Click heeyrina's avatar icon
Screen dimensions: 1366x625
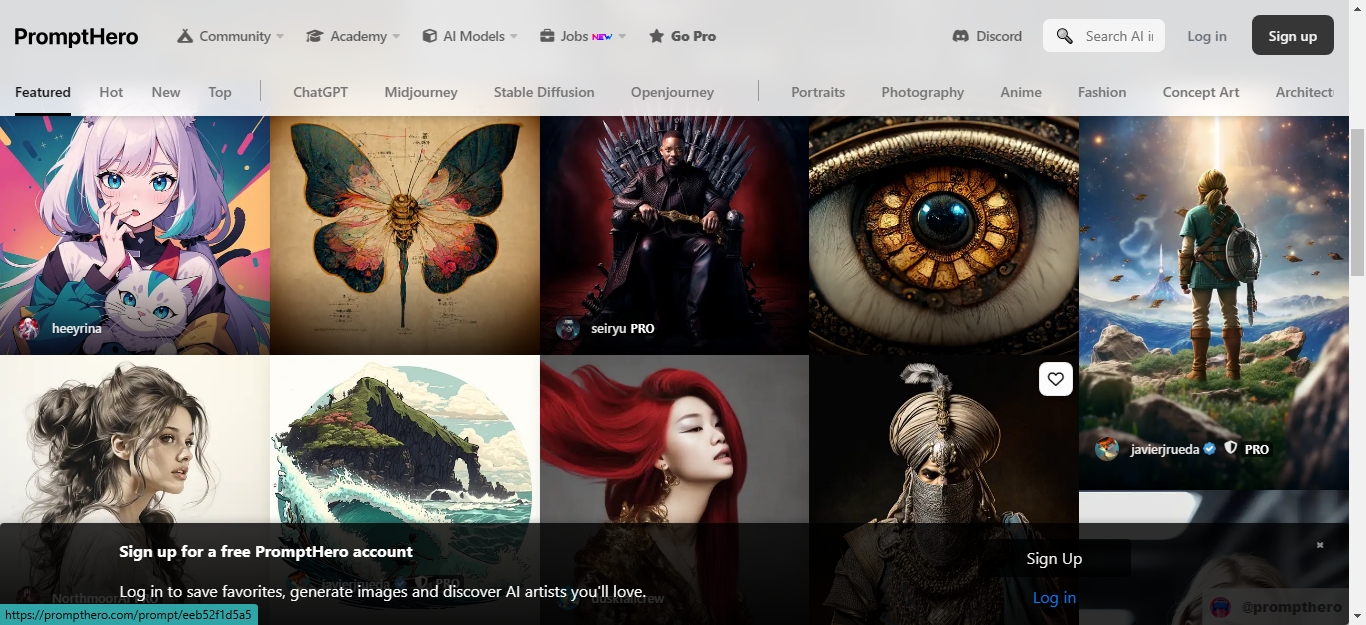[x=28, y=328]
